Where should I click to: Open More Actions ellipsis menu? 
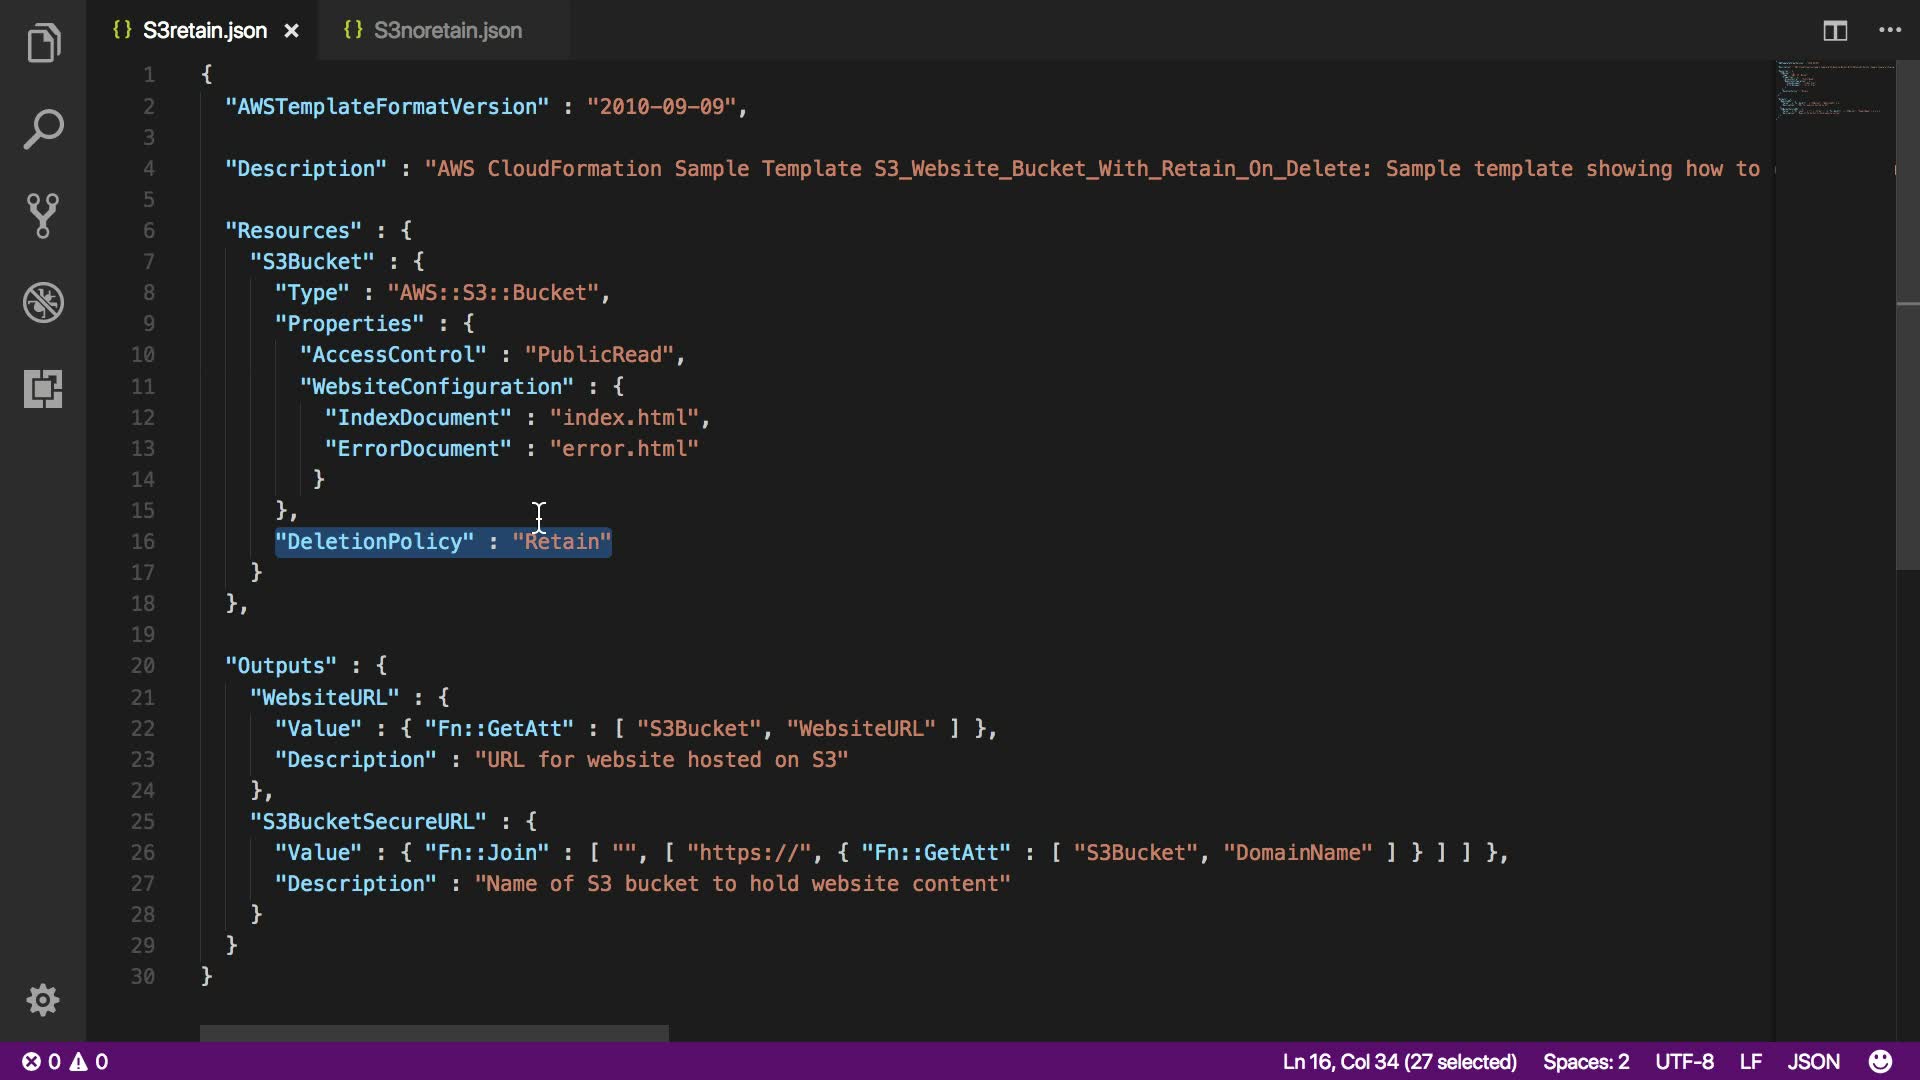point(1890,31)
